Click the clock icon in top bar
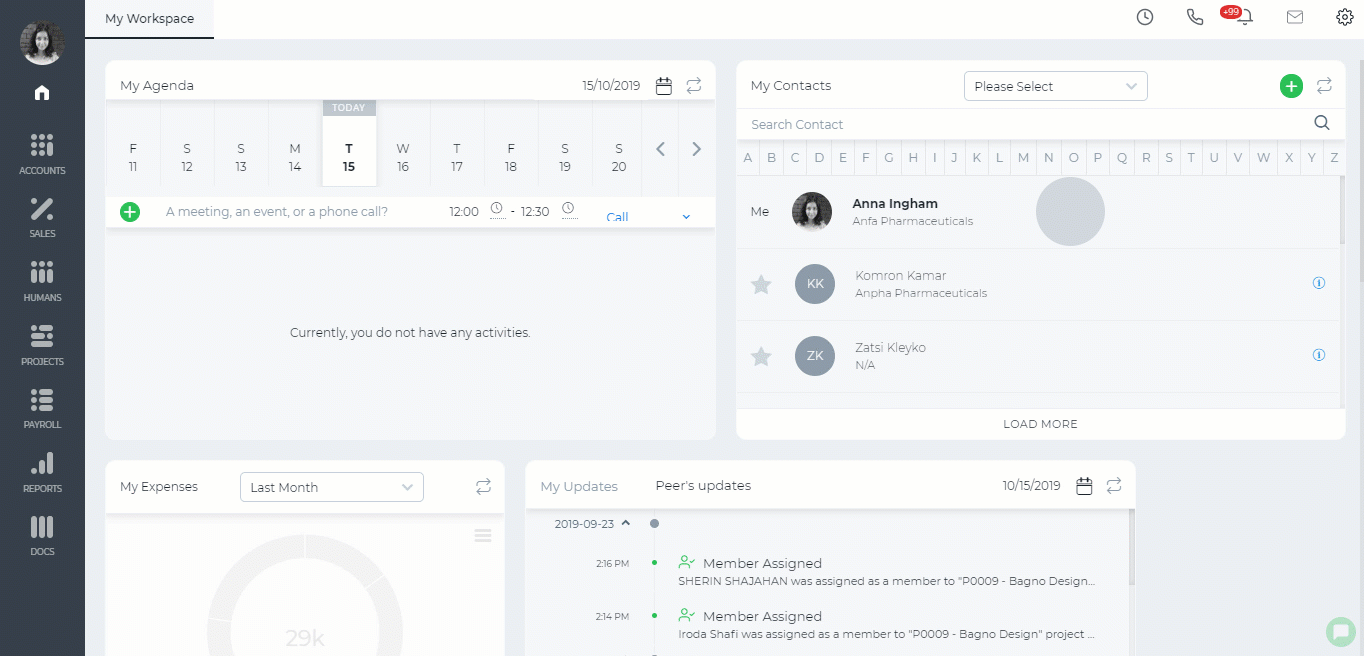 click(1145, 17)
